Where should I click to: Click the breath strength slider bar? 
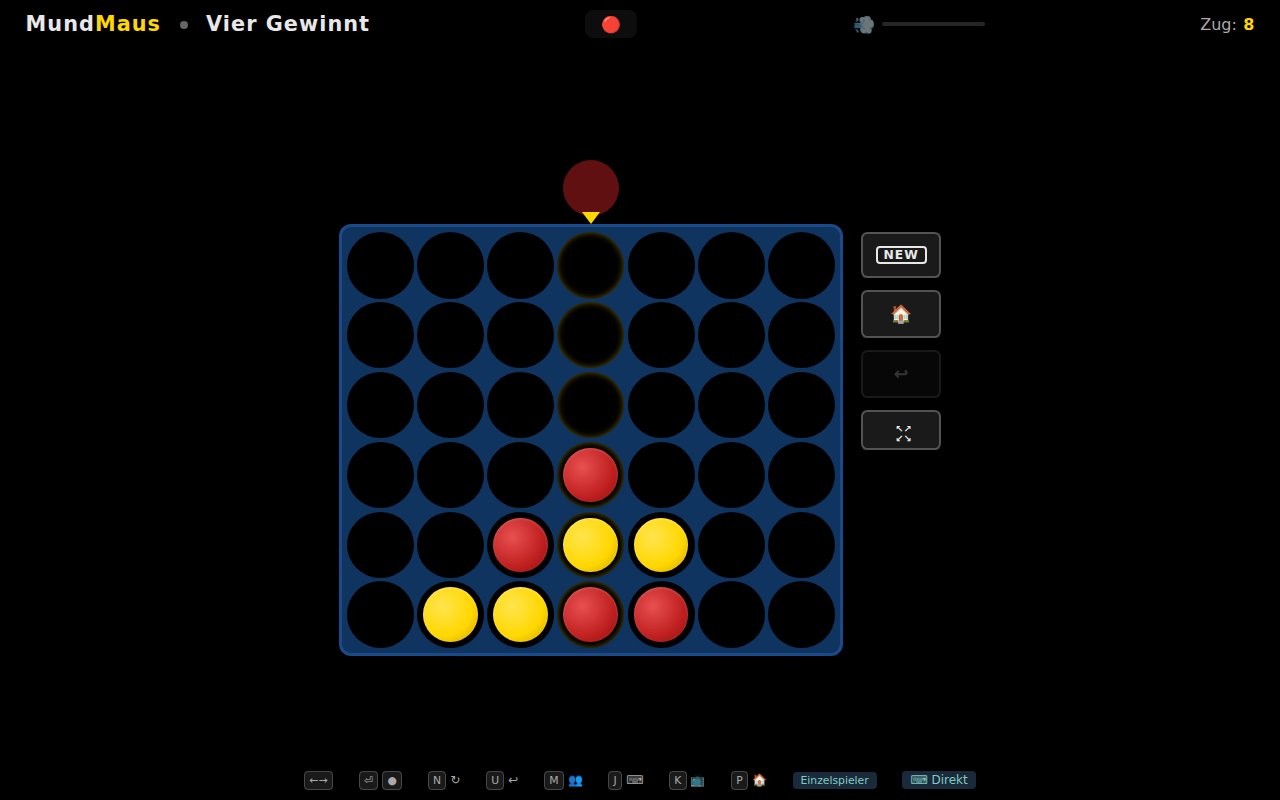933,23
